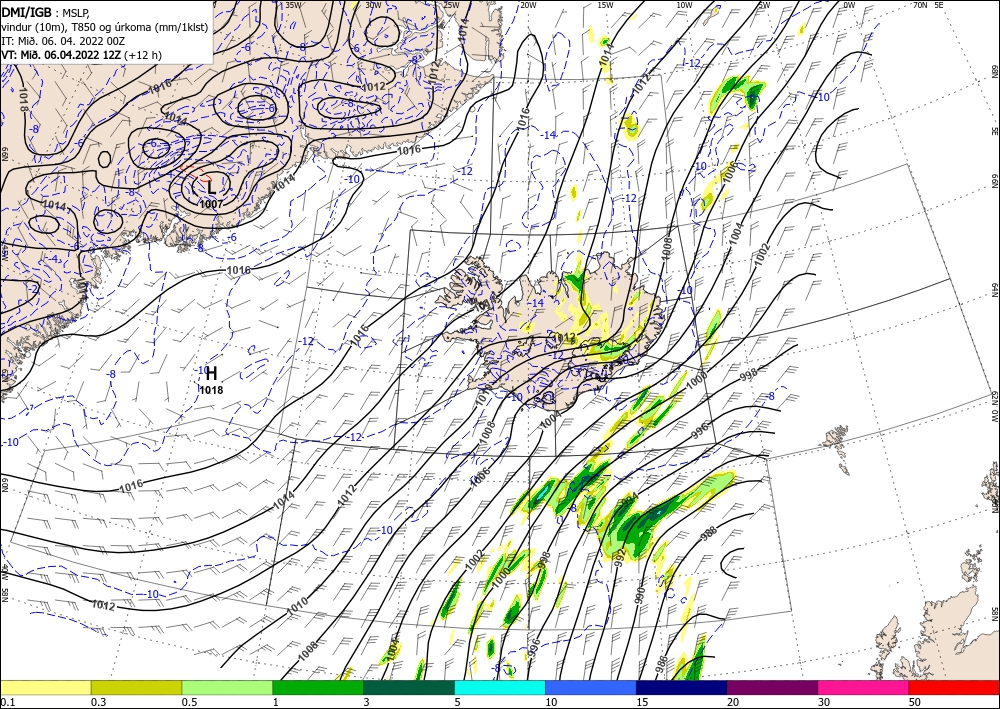Click the 'DMI/IGB' title text
This screenshot has width=1000, height=709.
pyautogui.click(x=27, y=12)
